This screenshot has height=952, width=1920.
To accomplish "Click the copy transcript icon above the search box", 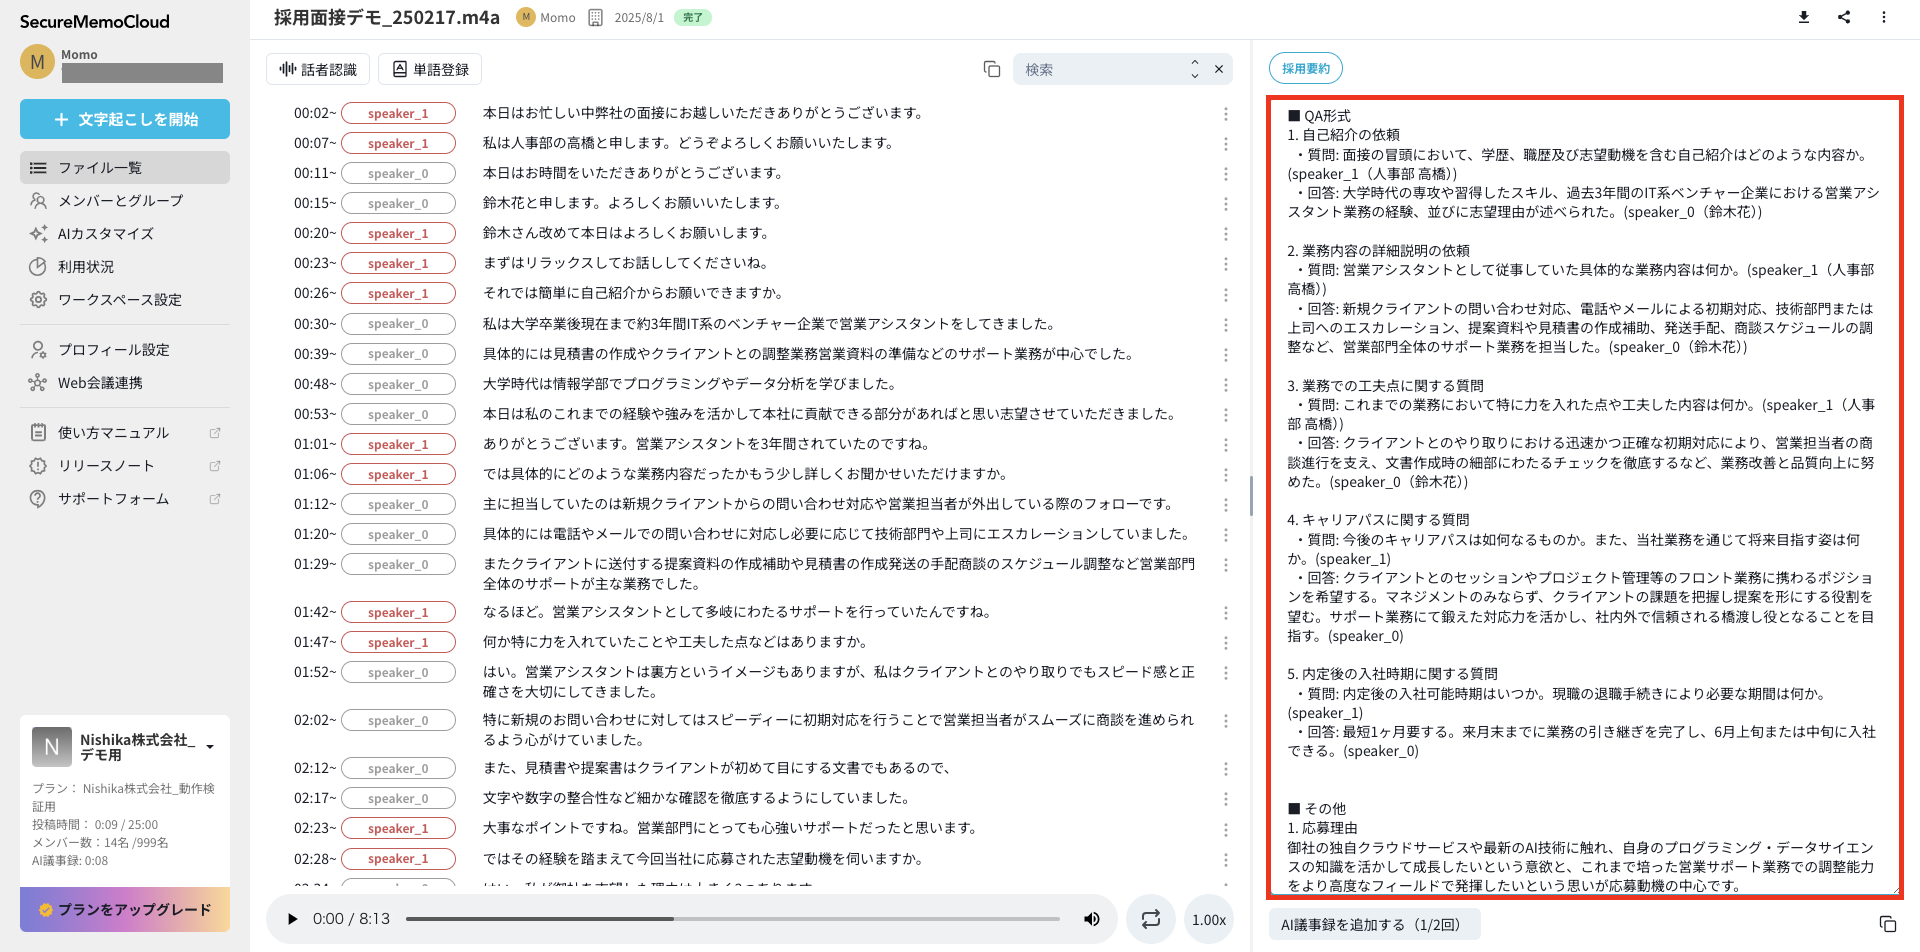I will pyautogui.click(x=991, y=68).
